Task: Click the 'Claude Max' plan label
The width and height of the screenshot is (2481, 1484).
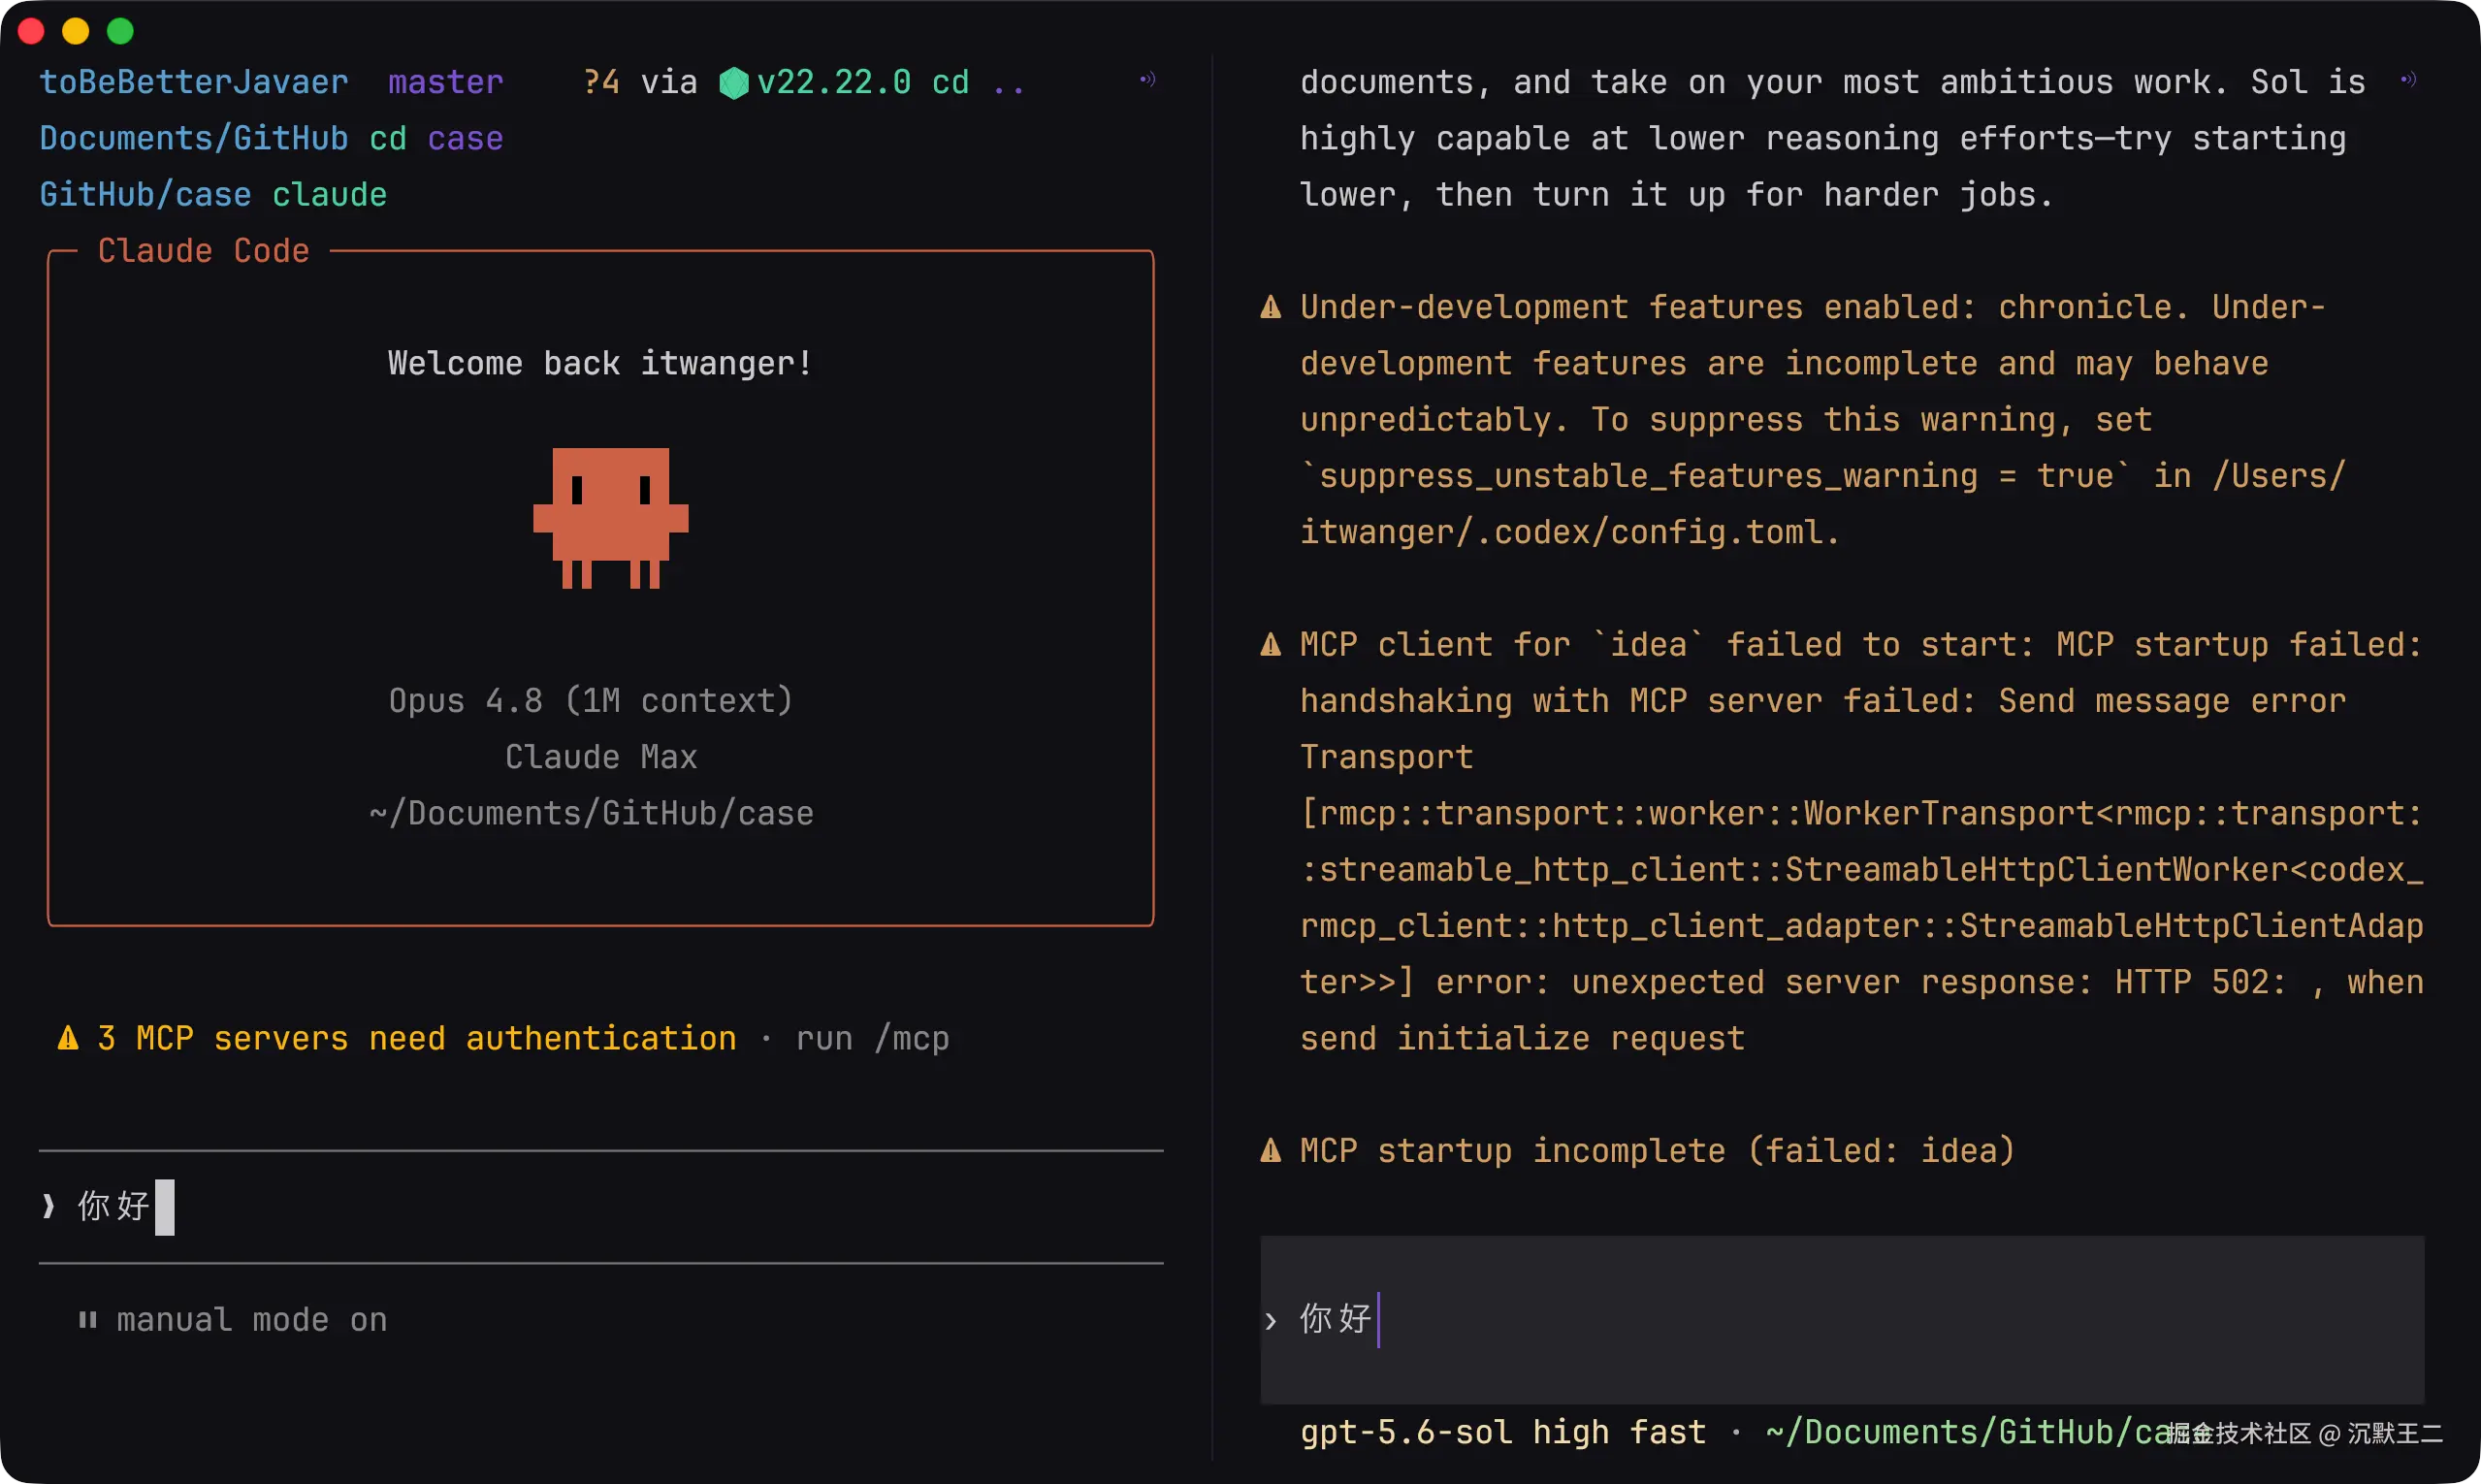Action: click(601, 757)
